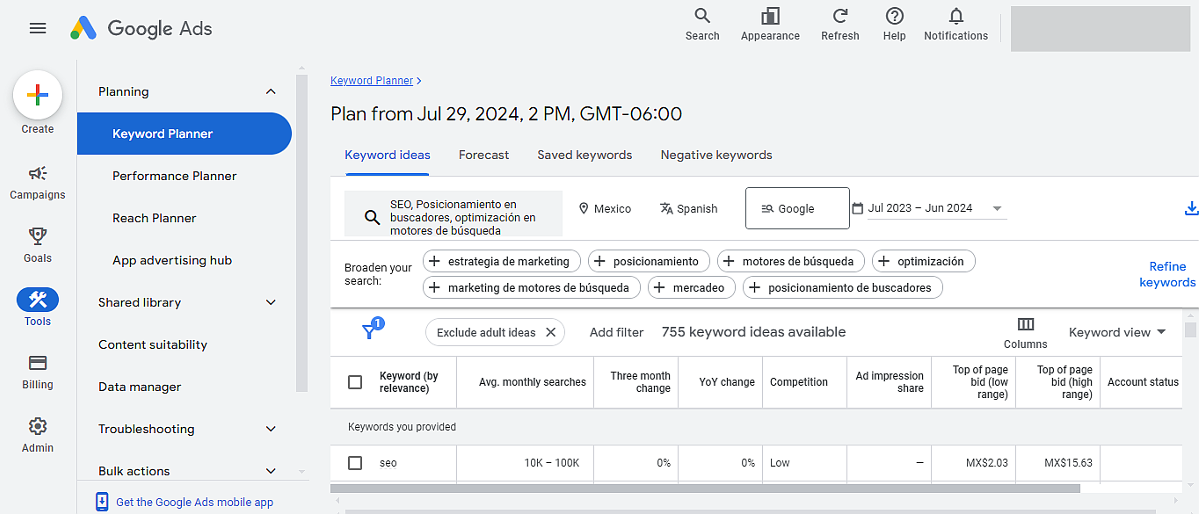Click the keyword search input box
This screenshot has width=1199, height=514.
click(453, 213)
